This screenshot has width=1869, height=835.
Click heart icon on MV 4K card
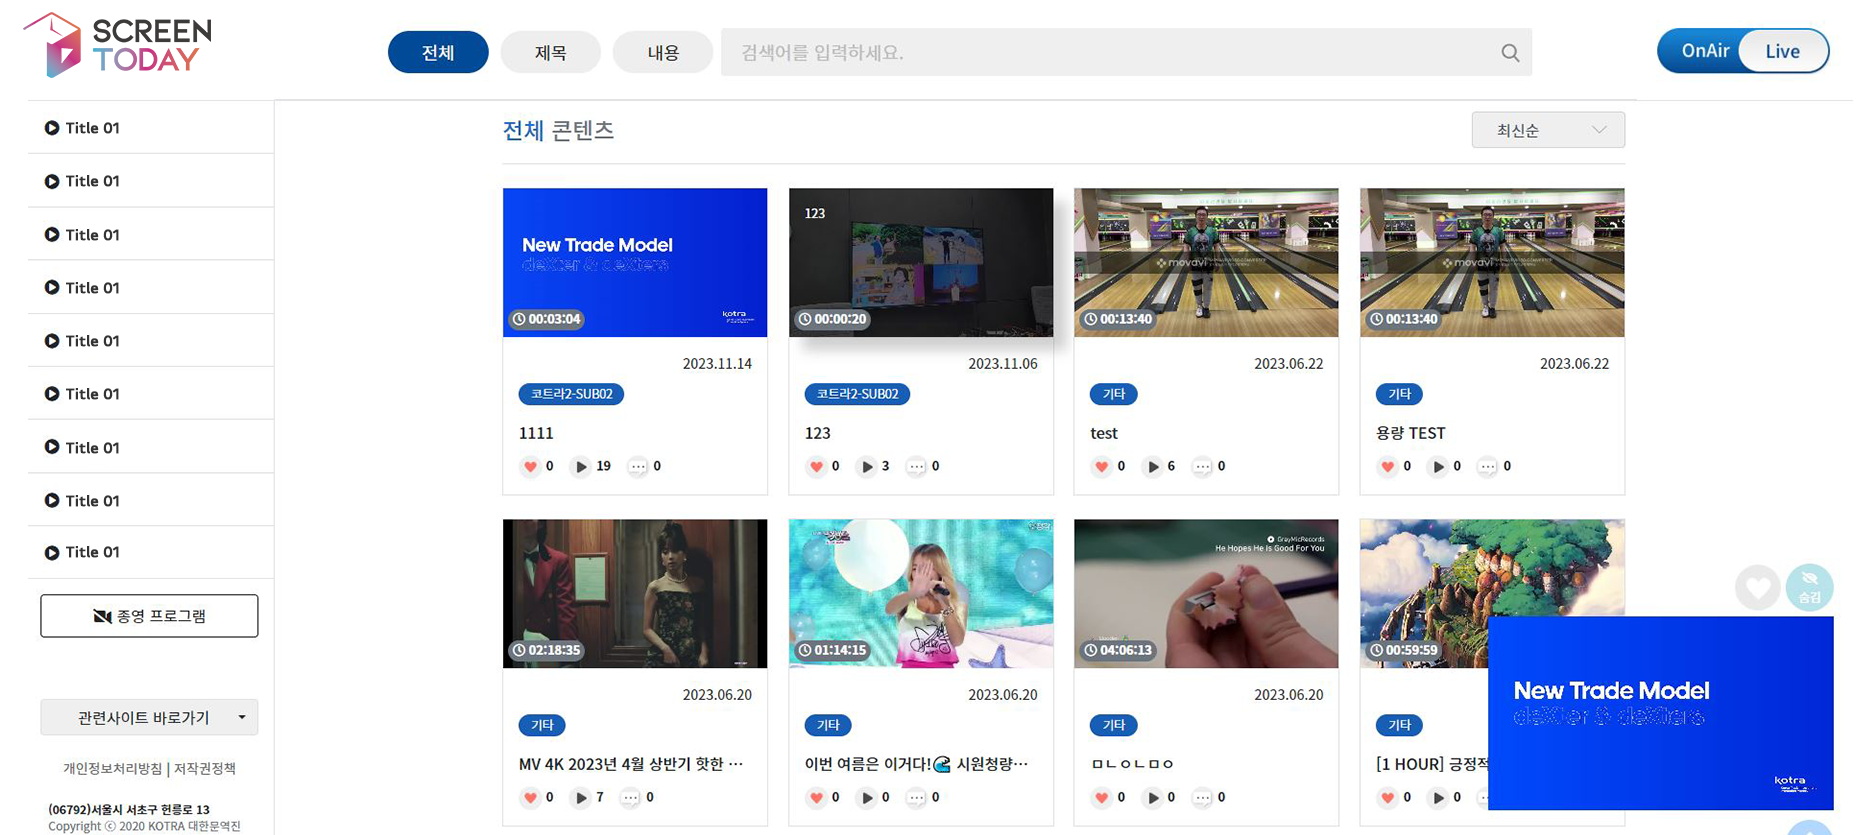tap(531, 798)
